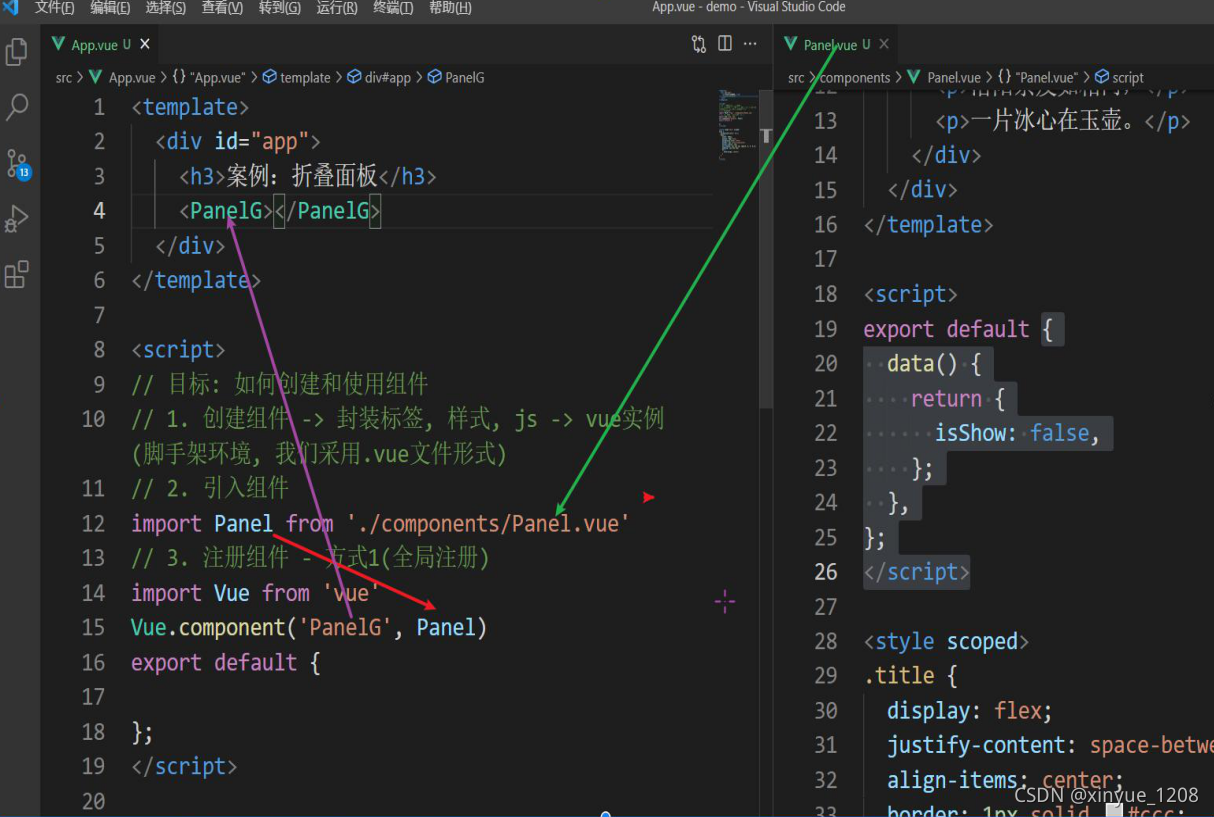Viewport: 1214px width, 817px height.
Task: Switch to the Panel.vue editor tab
Action: click(x=836, y=44)
